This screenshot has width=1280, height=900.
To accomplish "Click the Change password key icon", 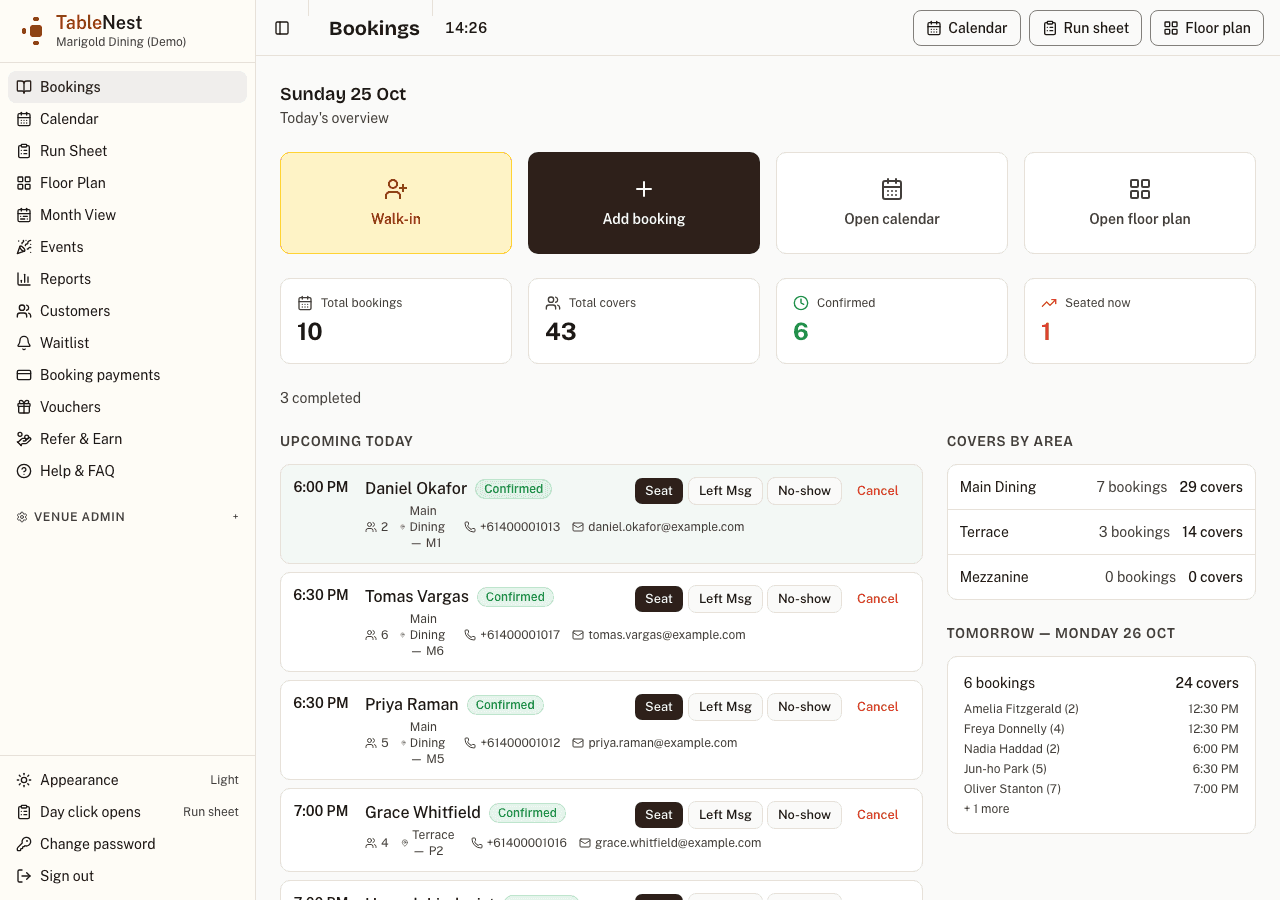I will 24,844.
